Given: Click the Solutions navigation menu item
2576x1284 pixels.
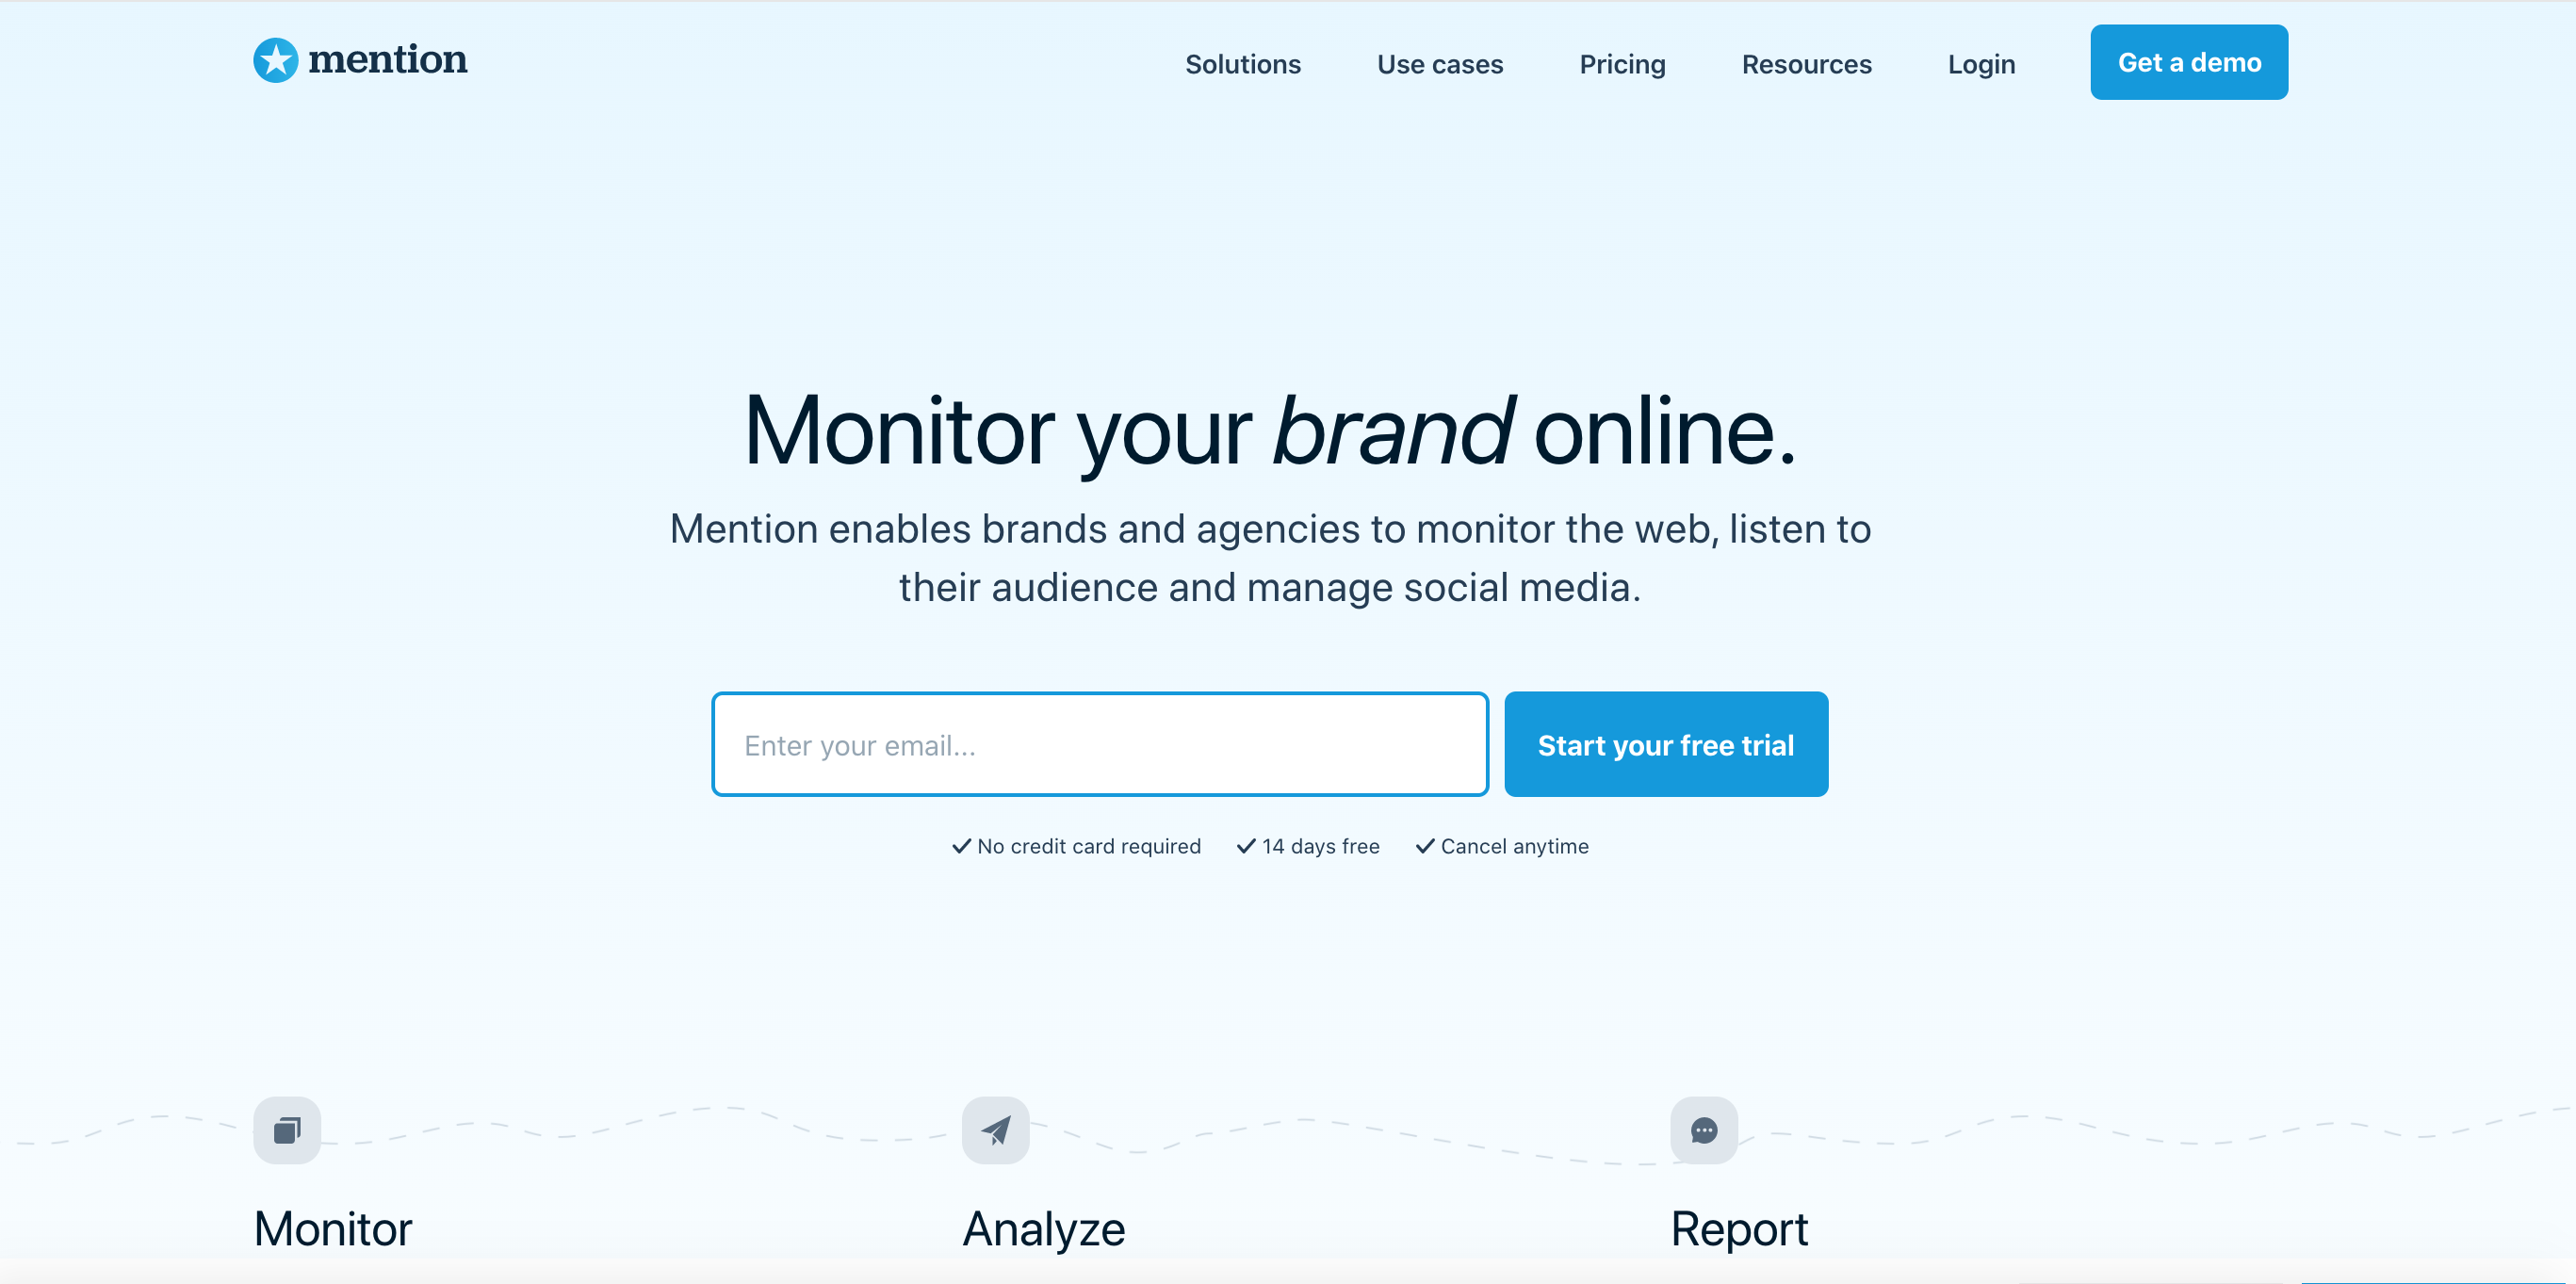Looking at the screenshot, I should click(x=1244, y=62).
